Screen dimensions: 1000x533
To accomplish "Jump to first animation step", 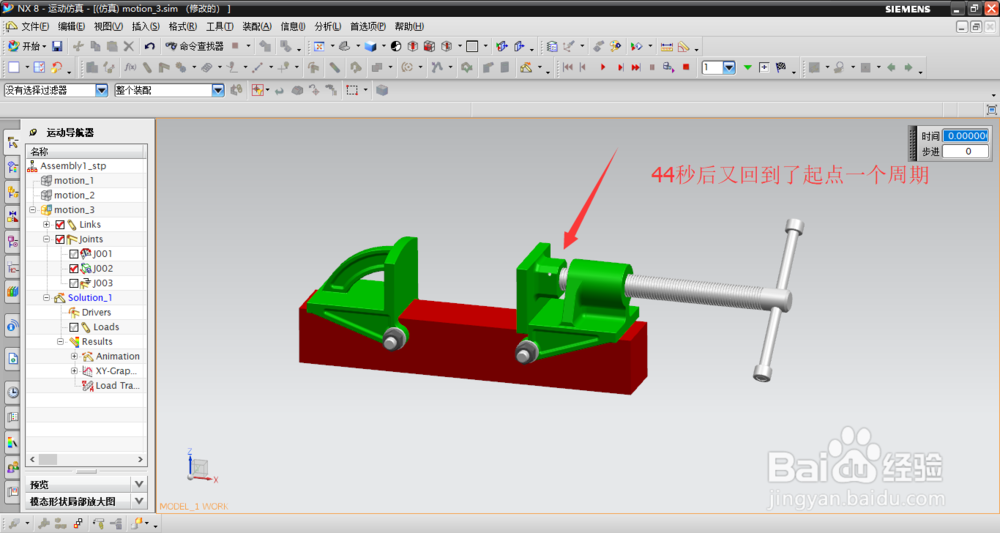I will 568,67.
